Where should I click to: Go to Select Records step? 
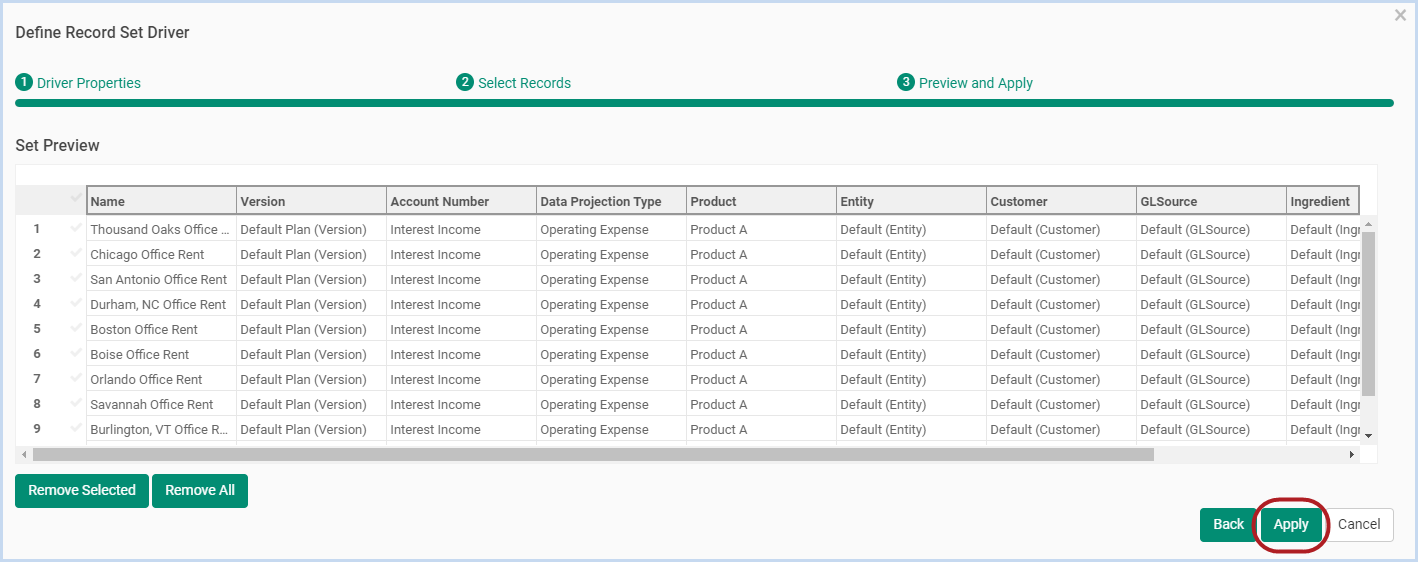[514, 83]
